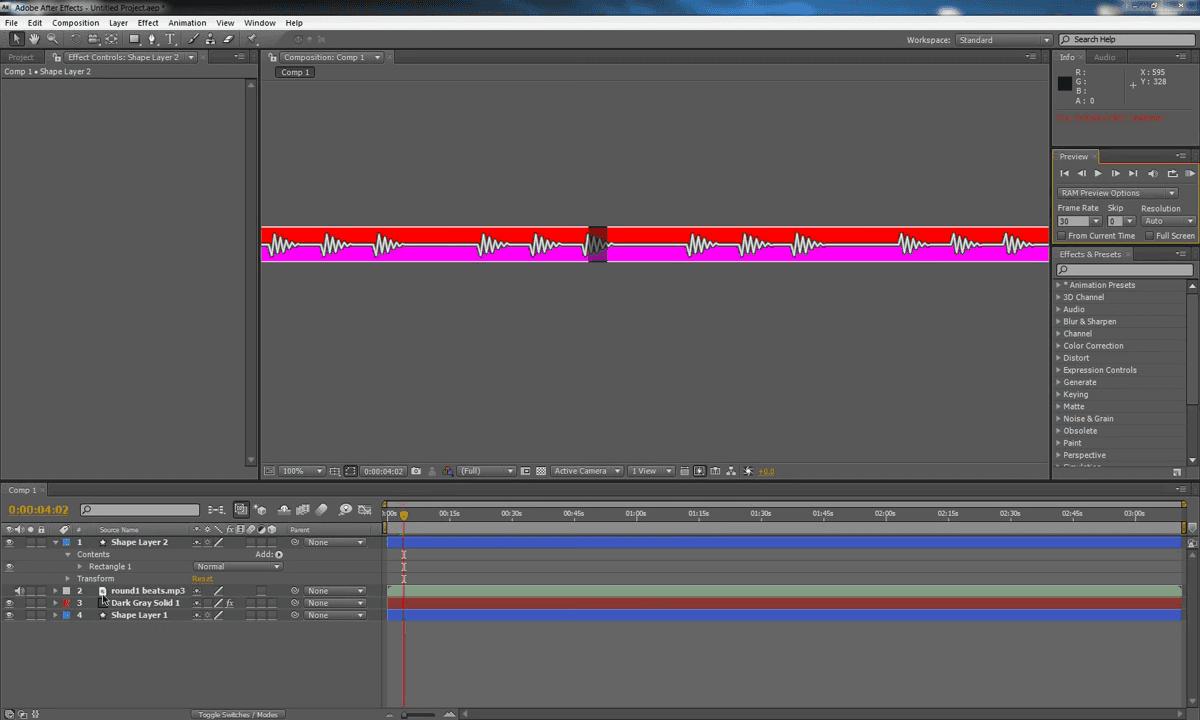Screen dimensions: 1200x720
Task: Expand the Transform property group
Action: pos(68,578)
